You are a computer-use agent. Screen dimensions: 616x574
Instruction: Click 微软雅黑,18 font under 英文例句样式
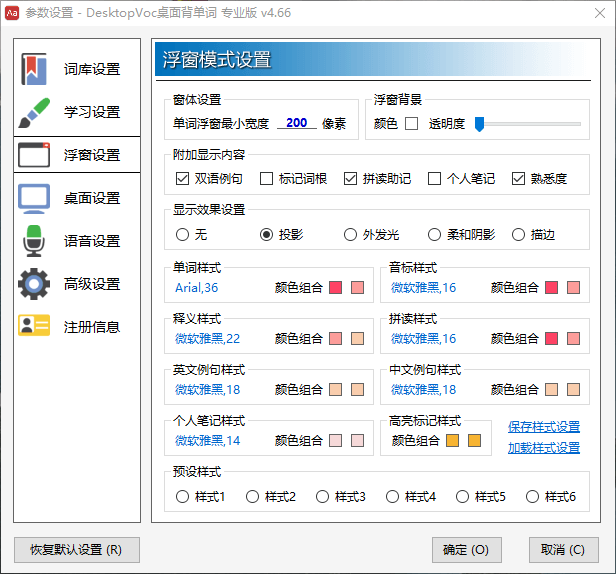coord(207,390)
